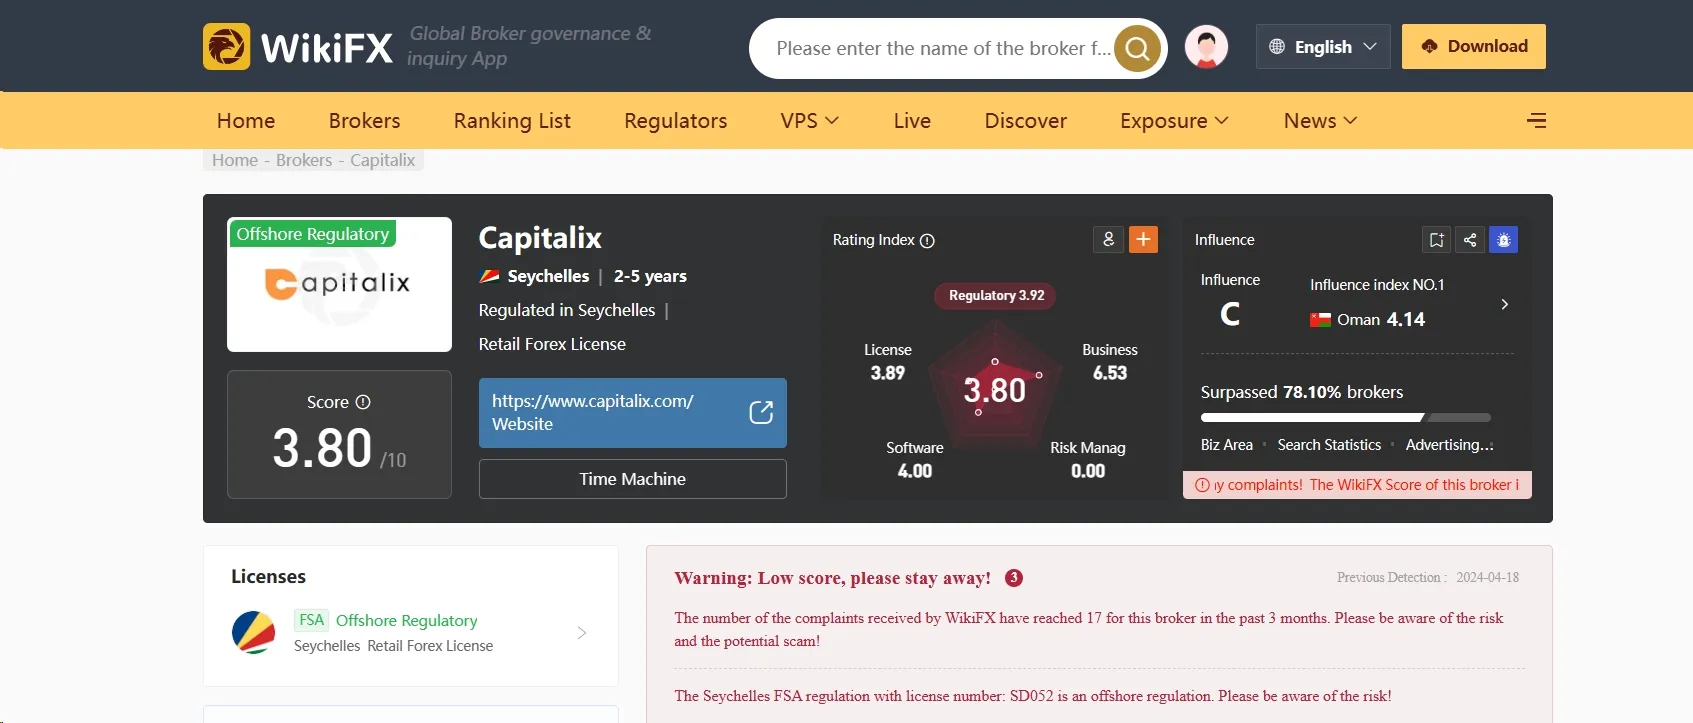Open the hamburger menu icon

point(1537,121)
